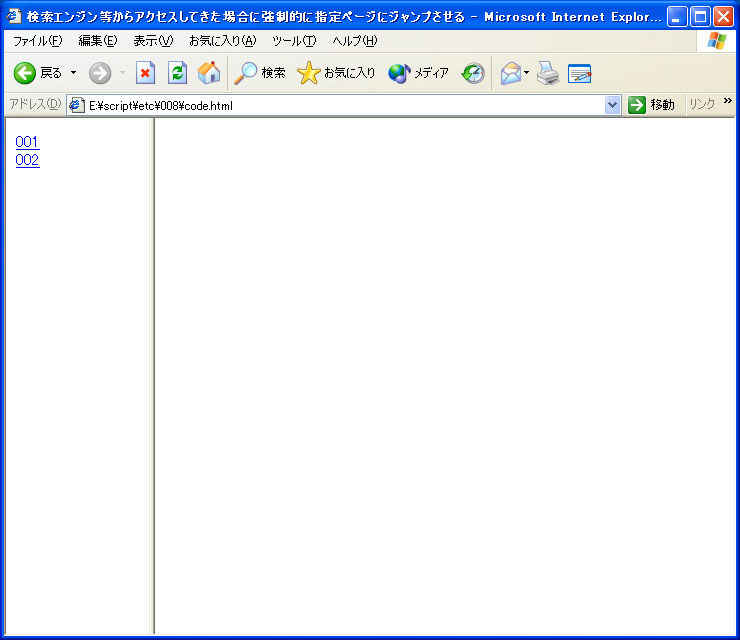Screen dimensions: 740x640
Task: Click the address bar URL field
Action: pos(340,105)
